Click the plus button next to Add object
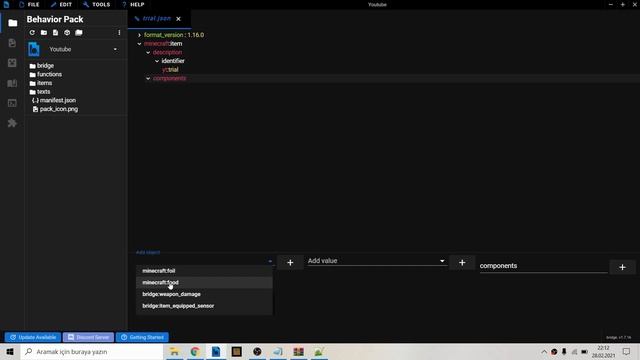Image resolution: width=640 pixels, height=360 pixels. tap(290, 263)
